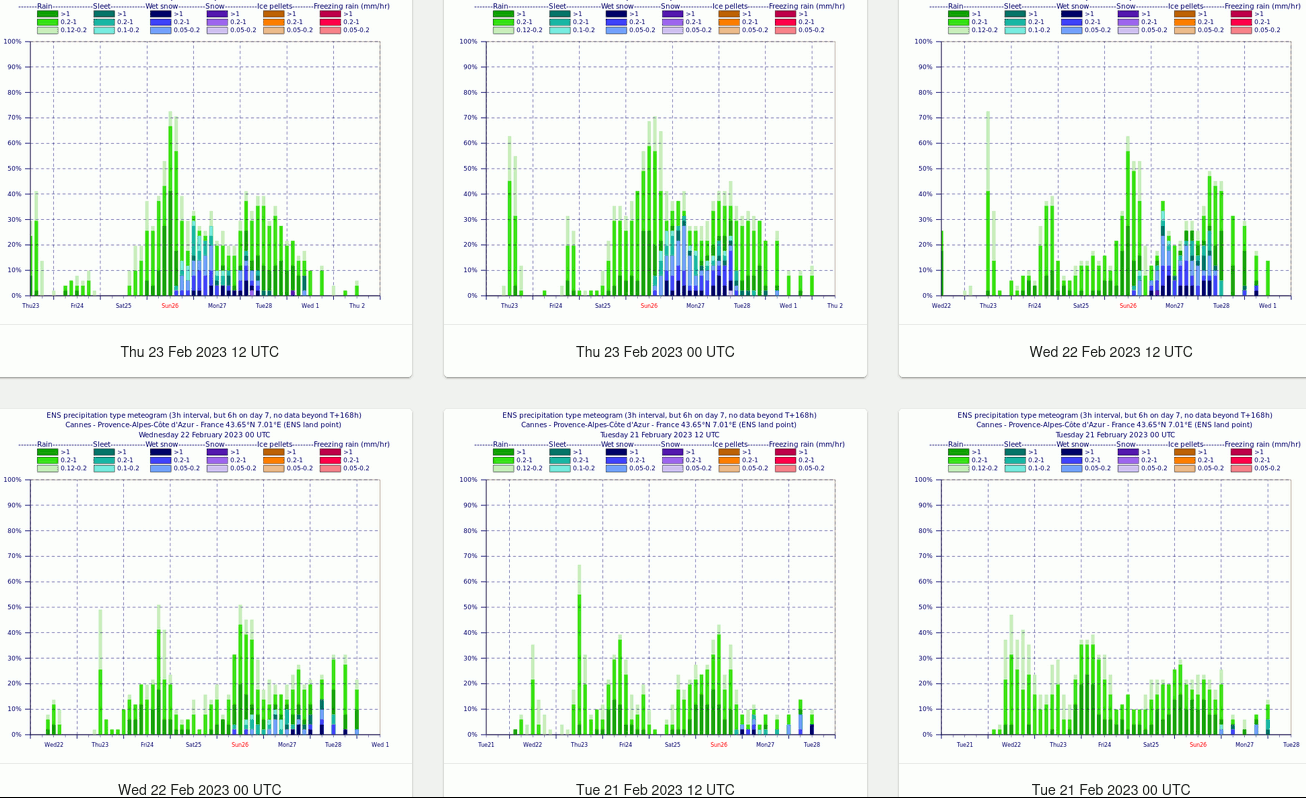The image size is (1306, 798).
Task: Click the chart heading 'Tuesday 21 February 2023 00 UTC'
Action: pos(1115,434)
